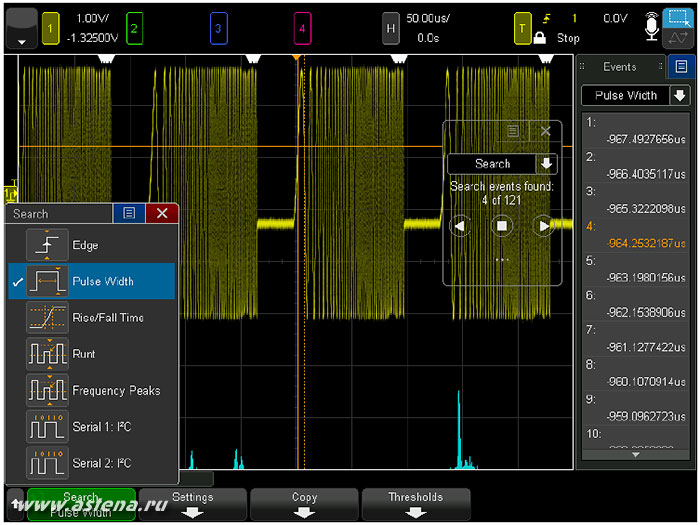Open the Pulse Width events selector
The width and height of the screenshot is (700, 525).
tap(625, 96)
